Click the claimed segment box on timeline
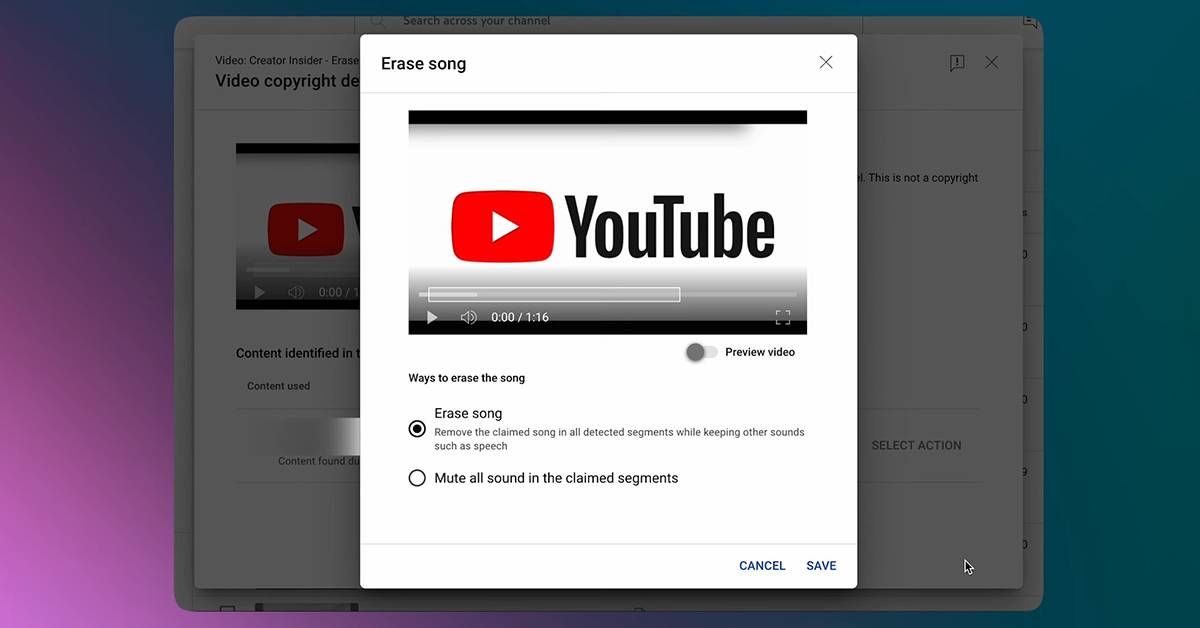Viewport: 1200px width, 628px height. tap(554, 294)
